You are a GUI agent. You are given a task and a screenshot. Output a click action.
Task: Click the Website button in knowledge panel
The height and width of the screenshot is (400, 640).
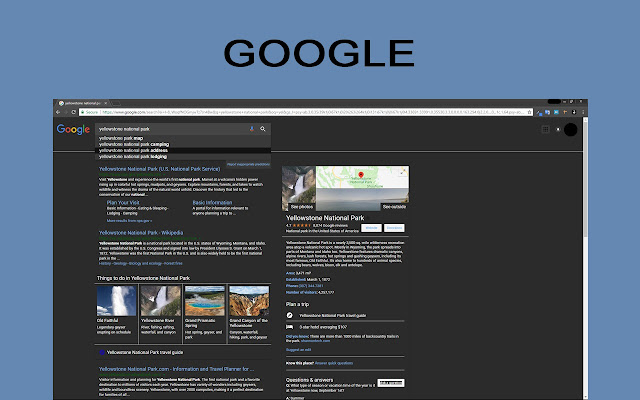point(371,228)
